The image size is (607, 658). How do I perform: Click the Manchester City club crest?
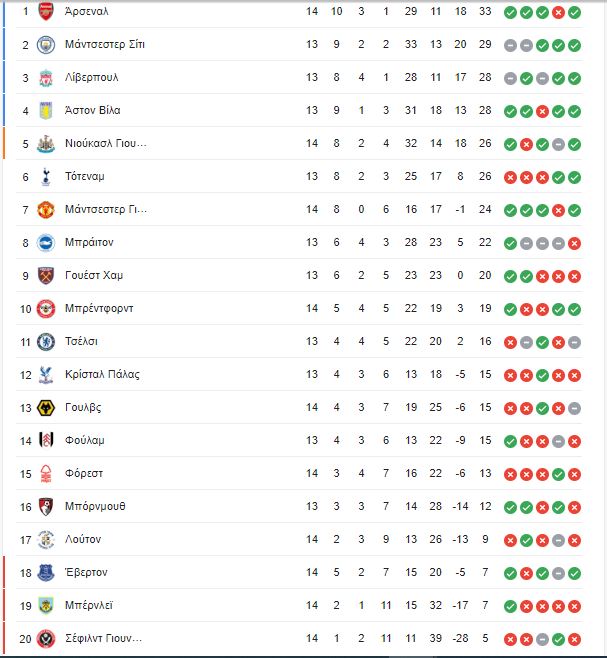pos(46,44)
